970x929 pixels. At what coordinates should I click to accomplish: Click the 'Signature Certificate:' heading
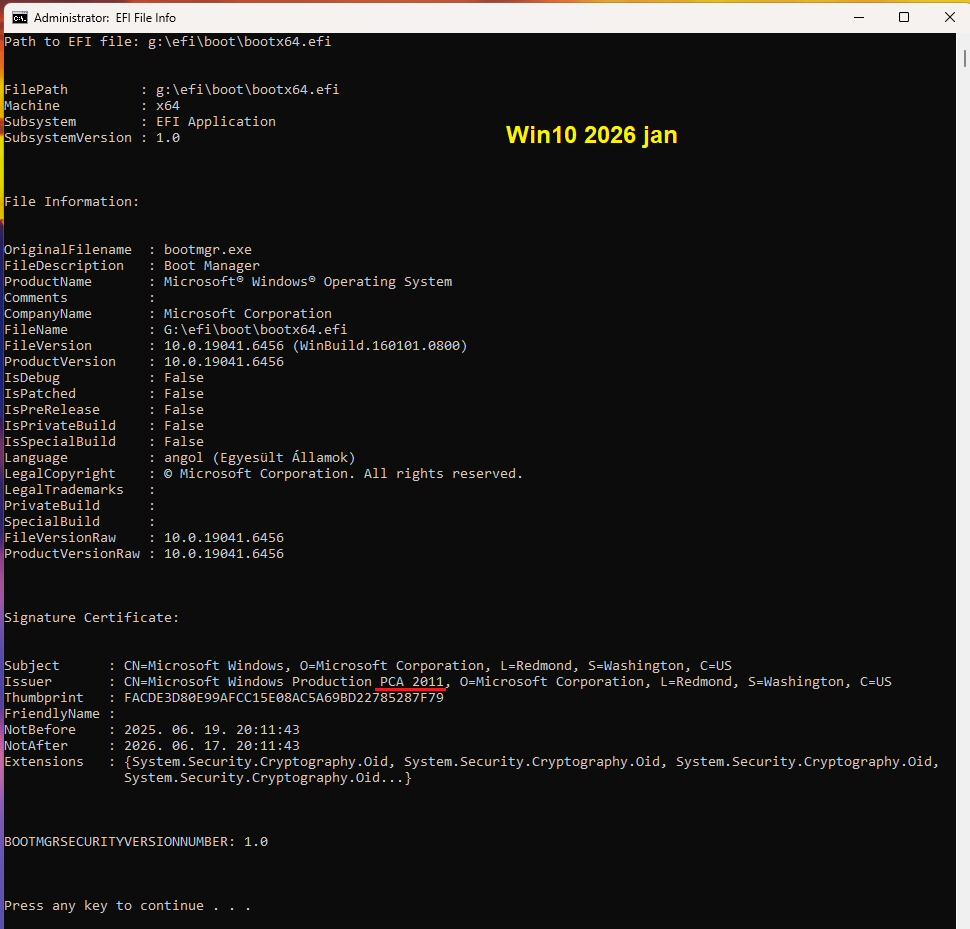click(x=92, y=618)
